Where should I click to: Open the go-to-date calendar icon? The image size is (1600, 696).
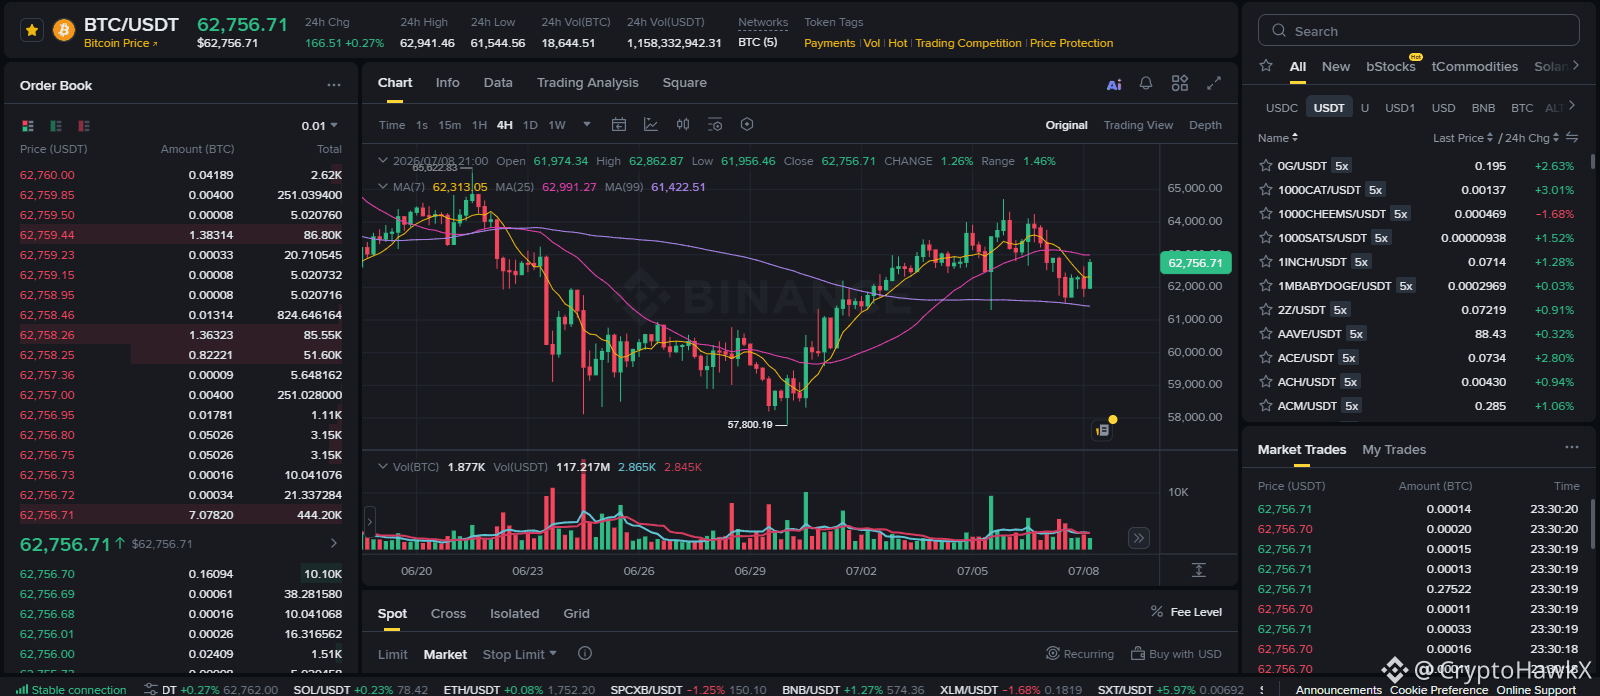pyautogui.click(x=619, y=124)
